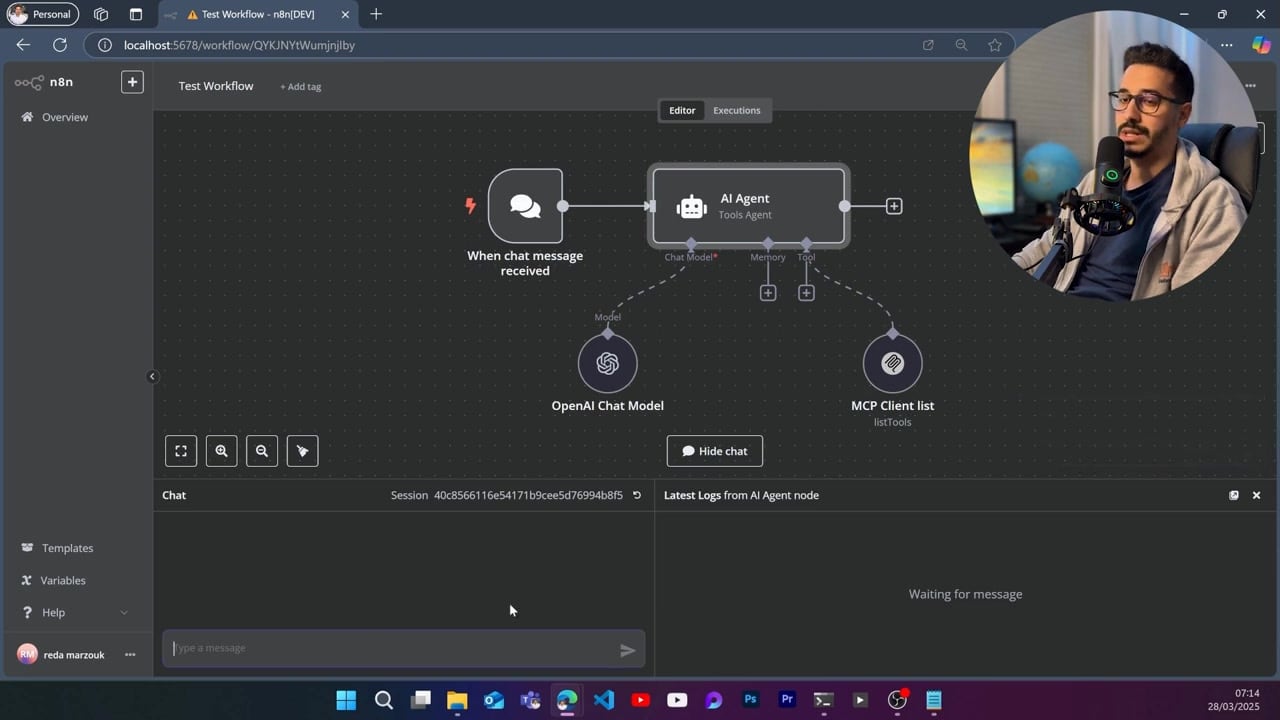
Task: Open Windows Search from the taskbar
Action: coord(384,700)
